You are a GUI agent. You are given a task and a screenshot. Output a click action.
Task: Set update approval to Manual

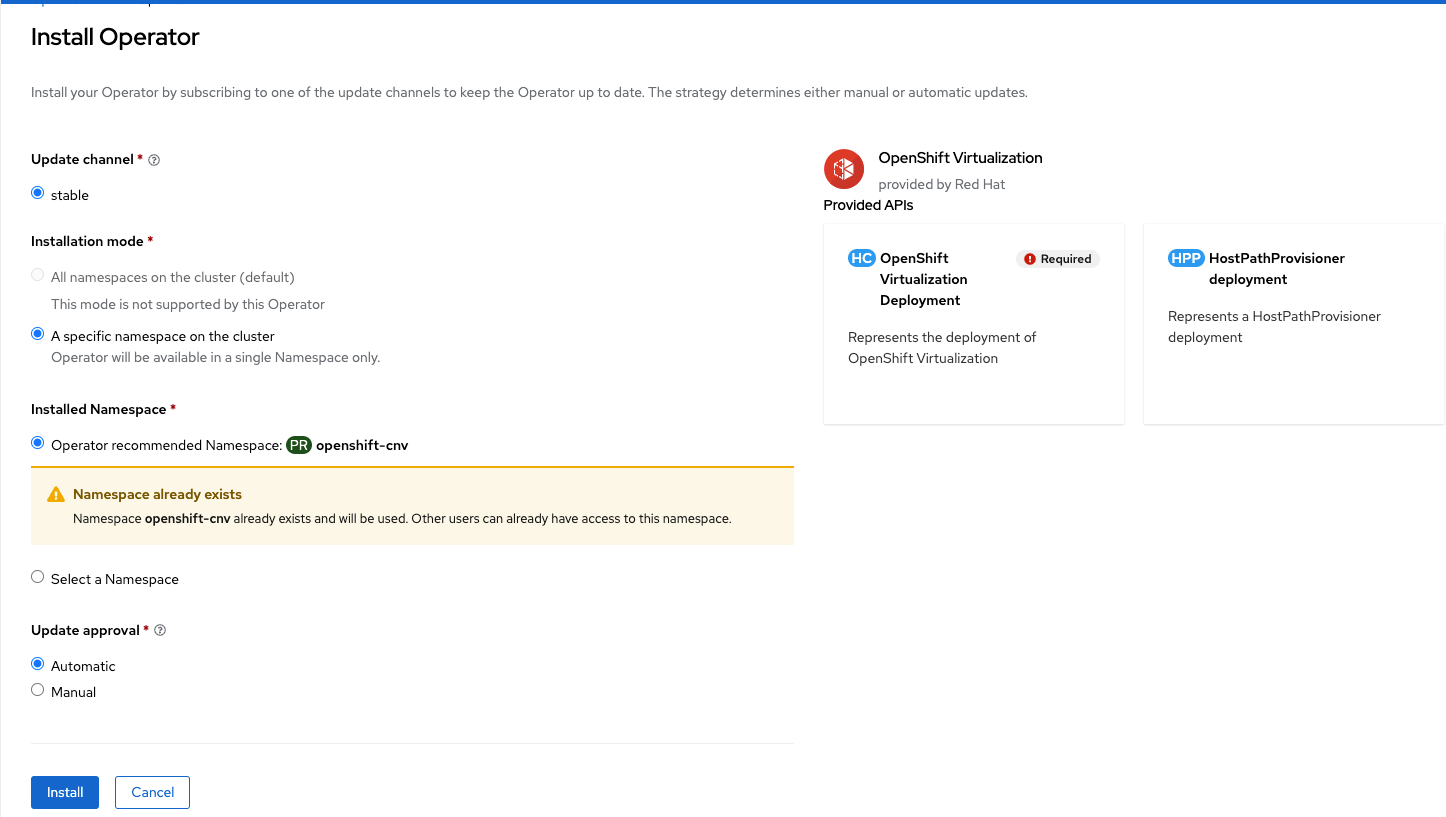(38, 690)
